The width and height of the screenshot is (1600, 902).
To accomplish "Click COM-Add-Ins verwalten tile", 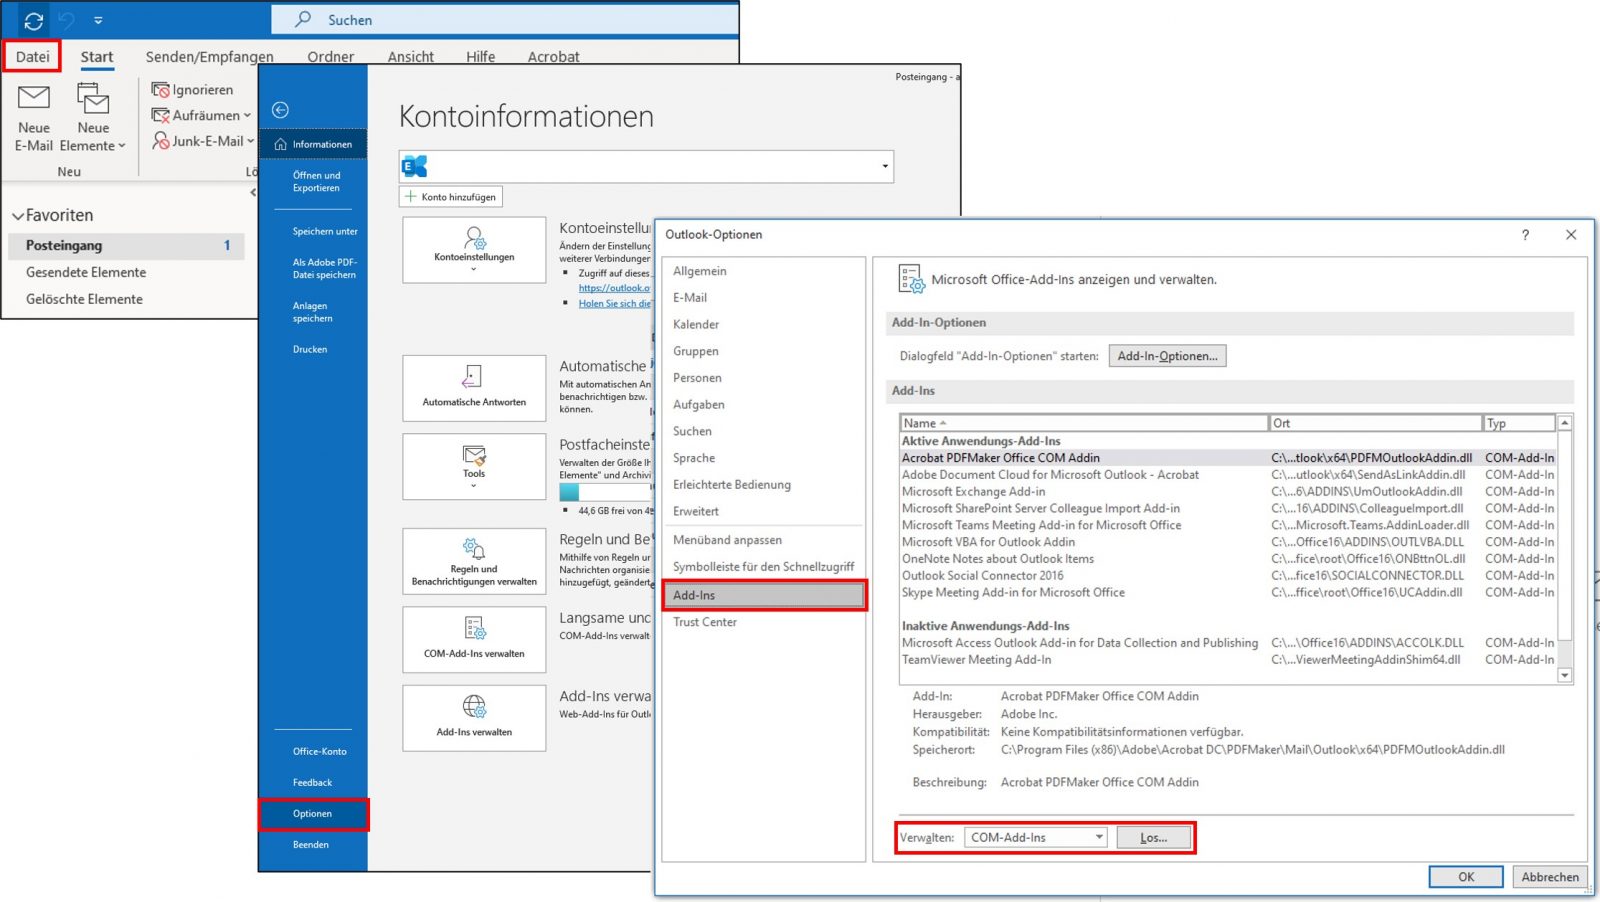I will pos(474,639).
